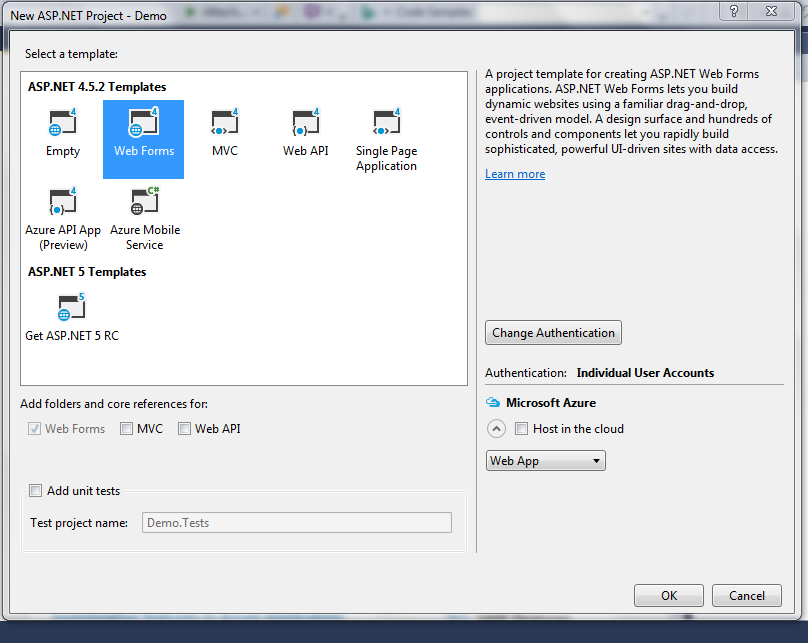Click the Test project name label
The height and width of the screenshot is (643, 808).
point(79,523)
